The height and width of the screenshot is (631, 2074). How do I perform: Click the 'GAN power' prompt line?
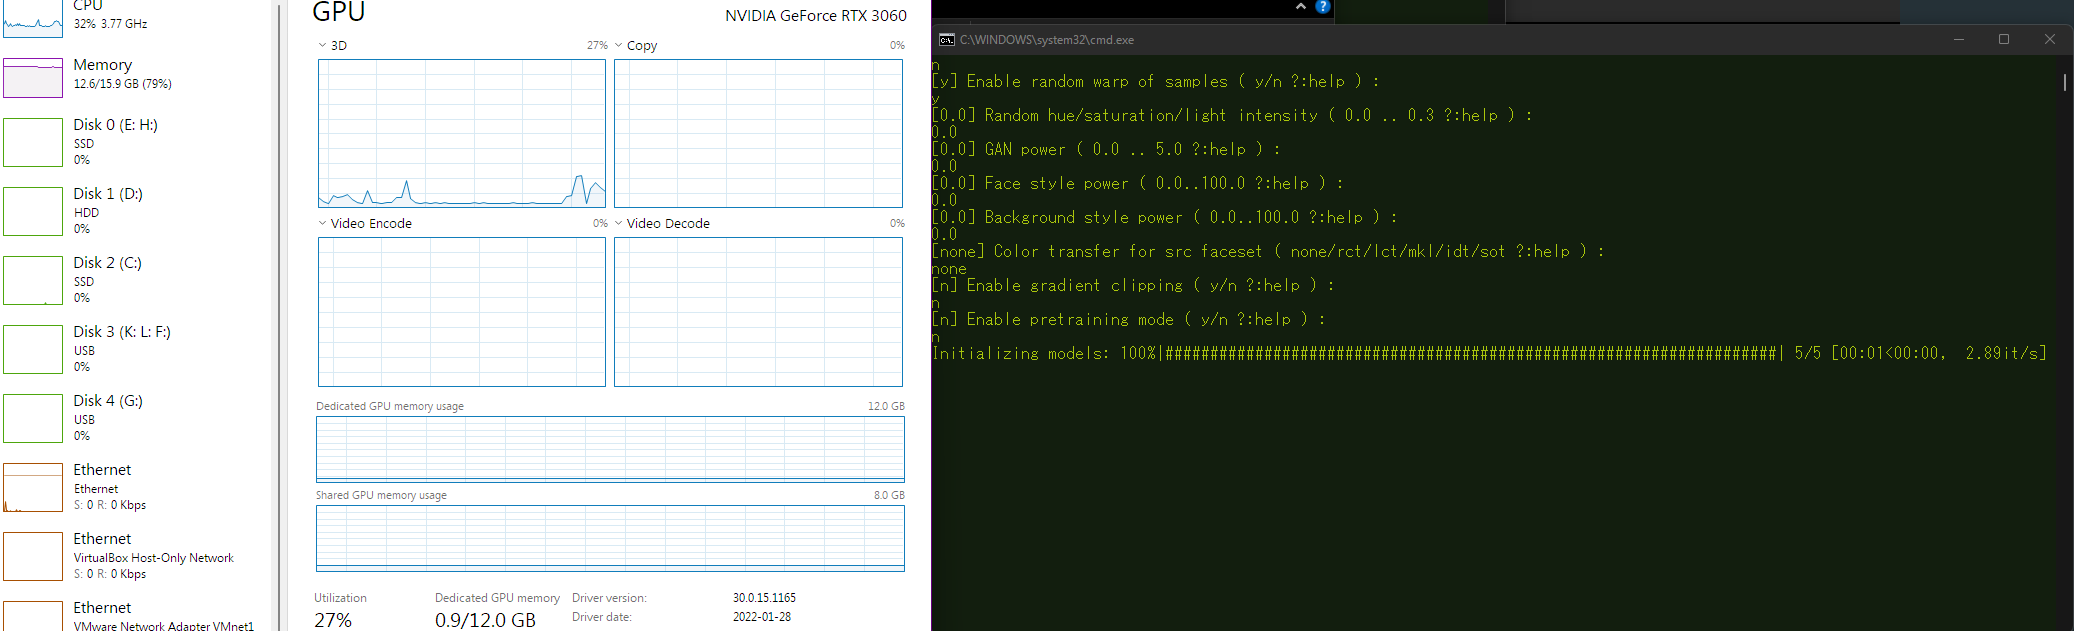[1106, 149]
